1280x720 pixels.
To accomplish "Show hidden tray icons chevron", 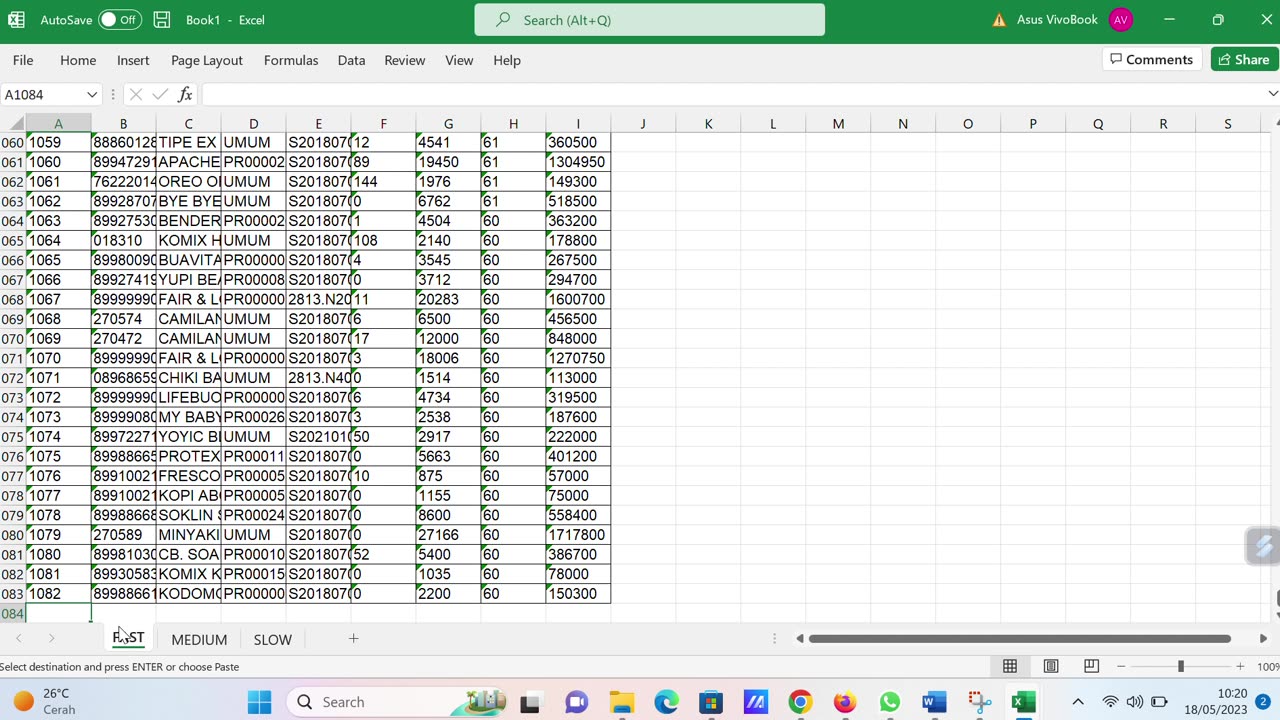I will click(1078, 702).
